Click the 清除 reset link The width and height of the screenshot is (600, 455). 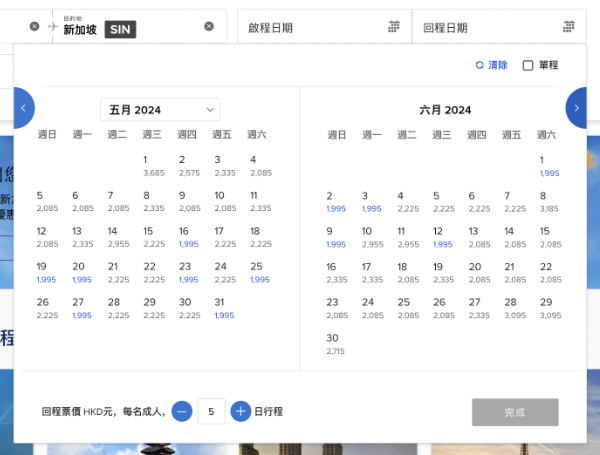pyautogui.click(x=492, y=65)
